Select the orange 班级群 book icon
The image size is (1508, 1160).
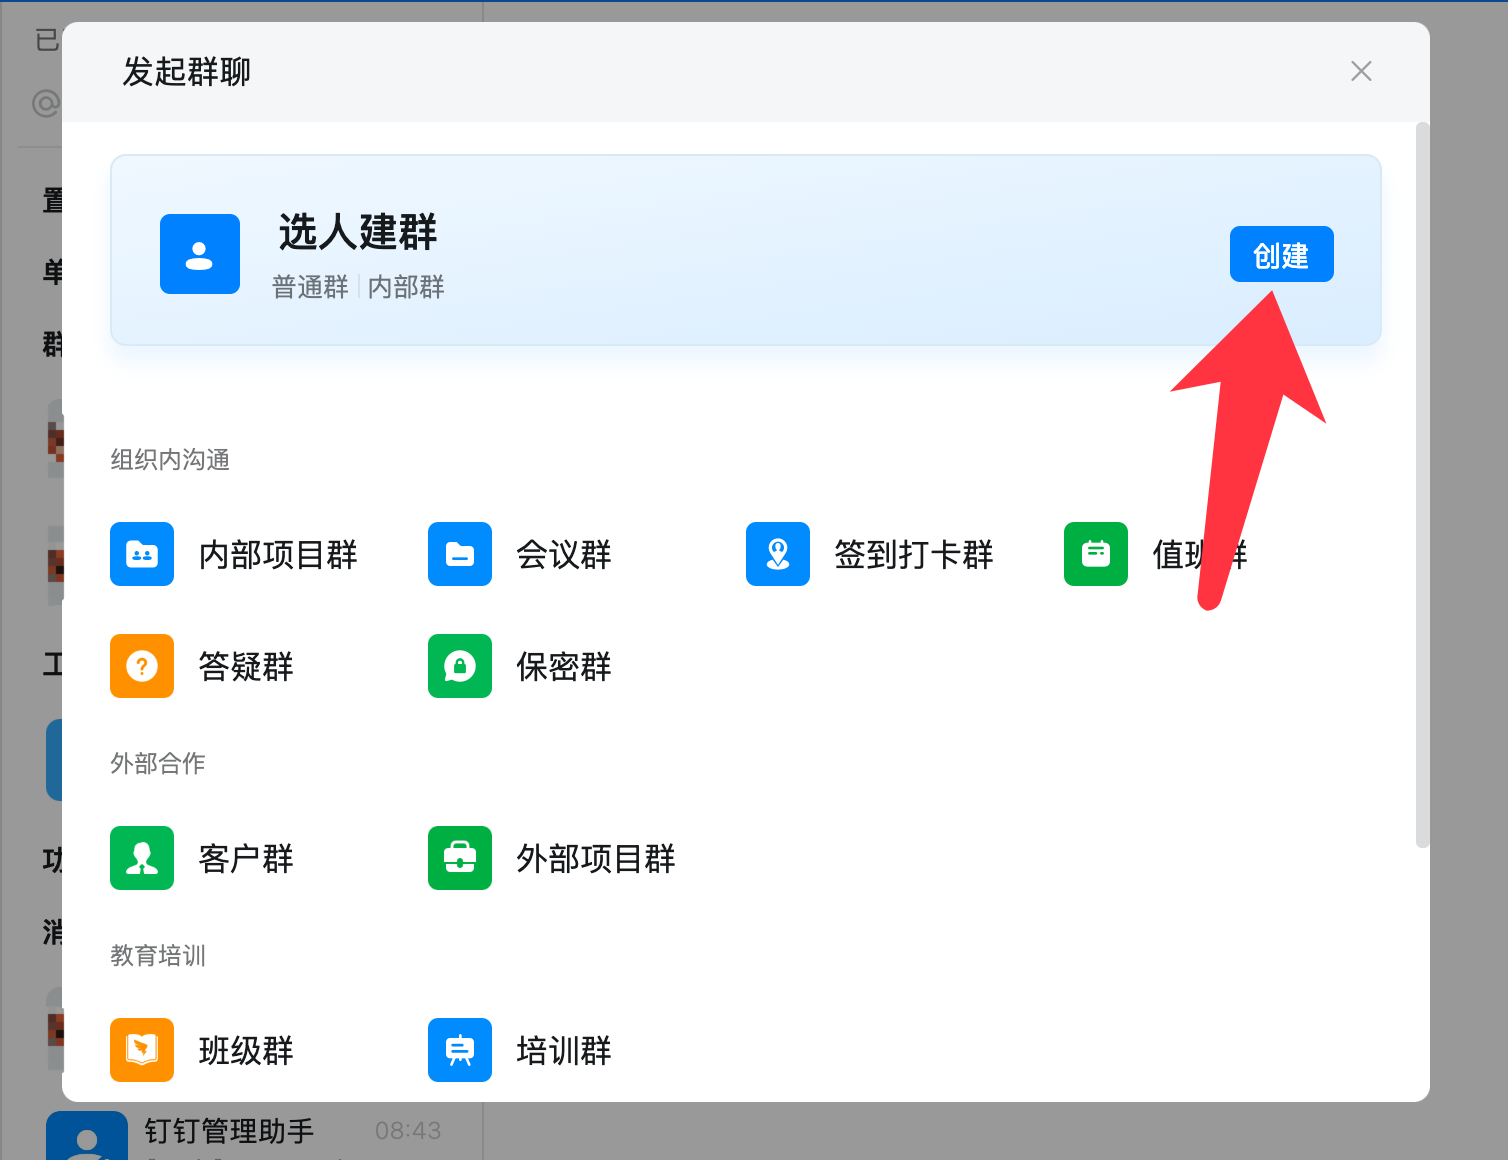pyautogui.click(x=142, y=1050)
